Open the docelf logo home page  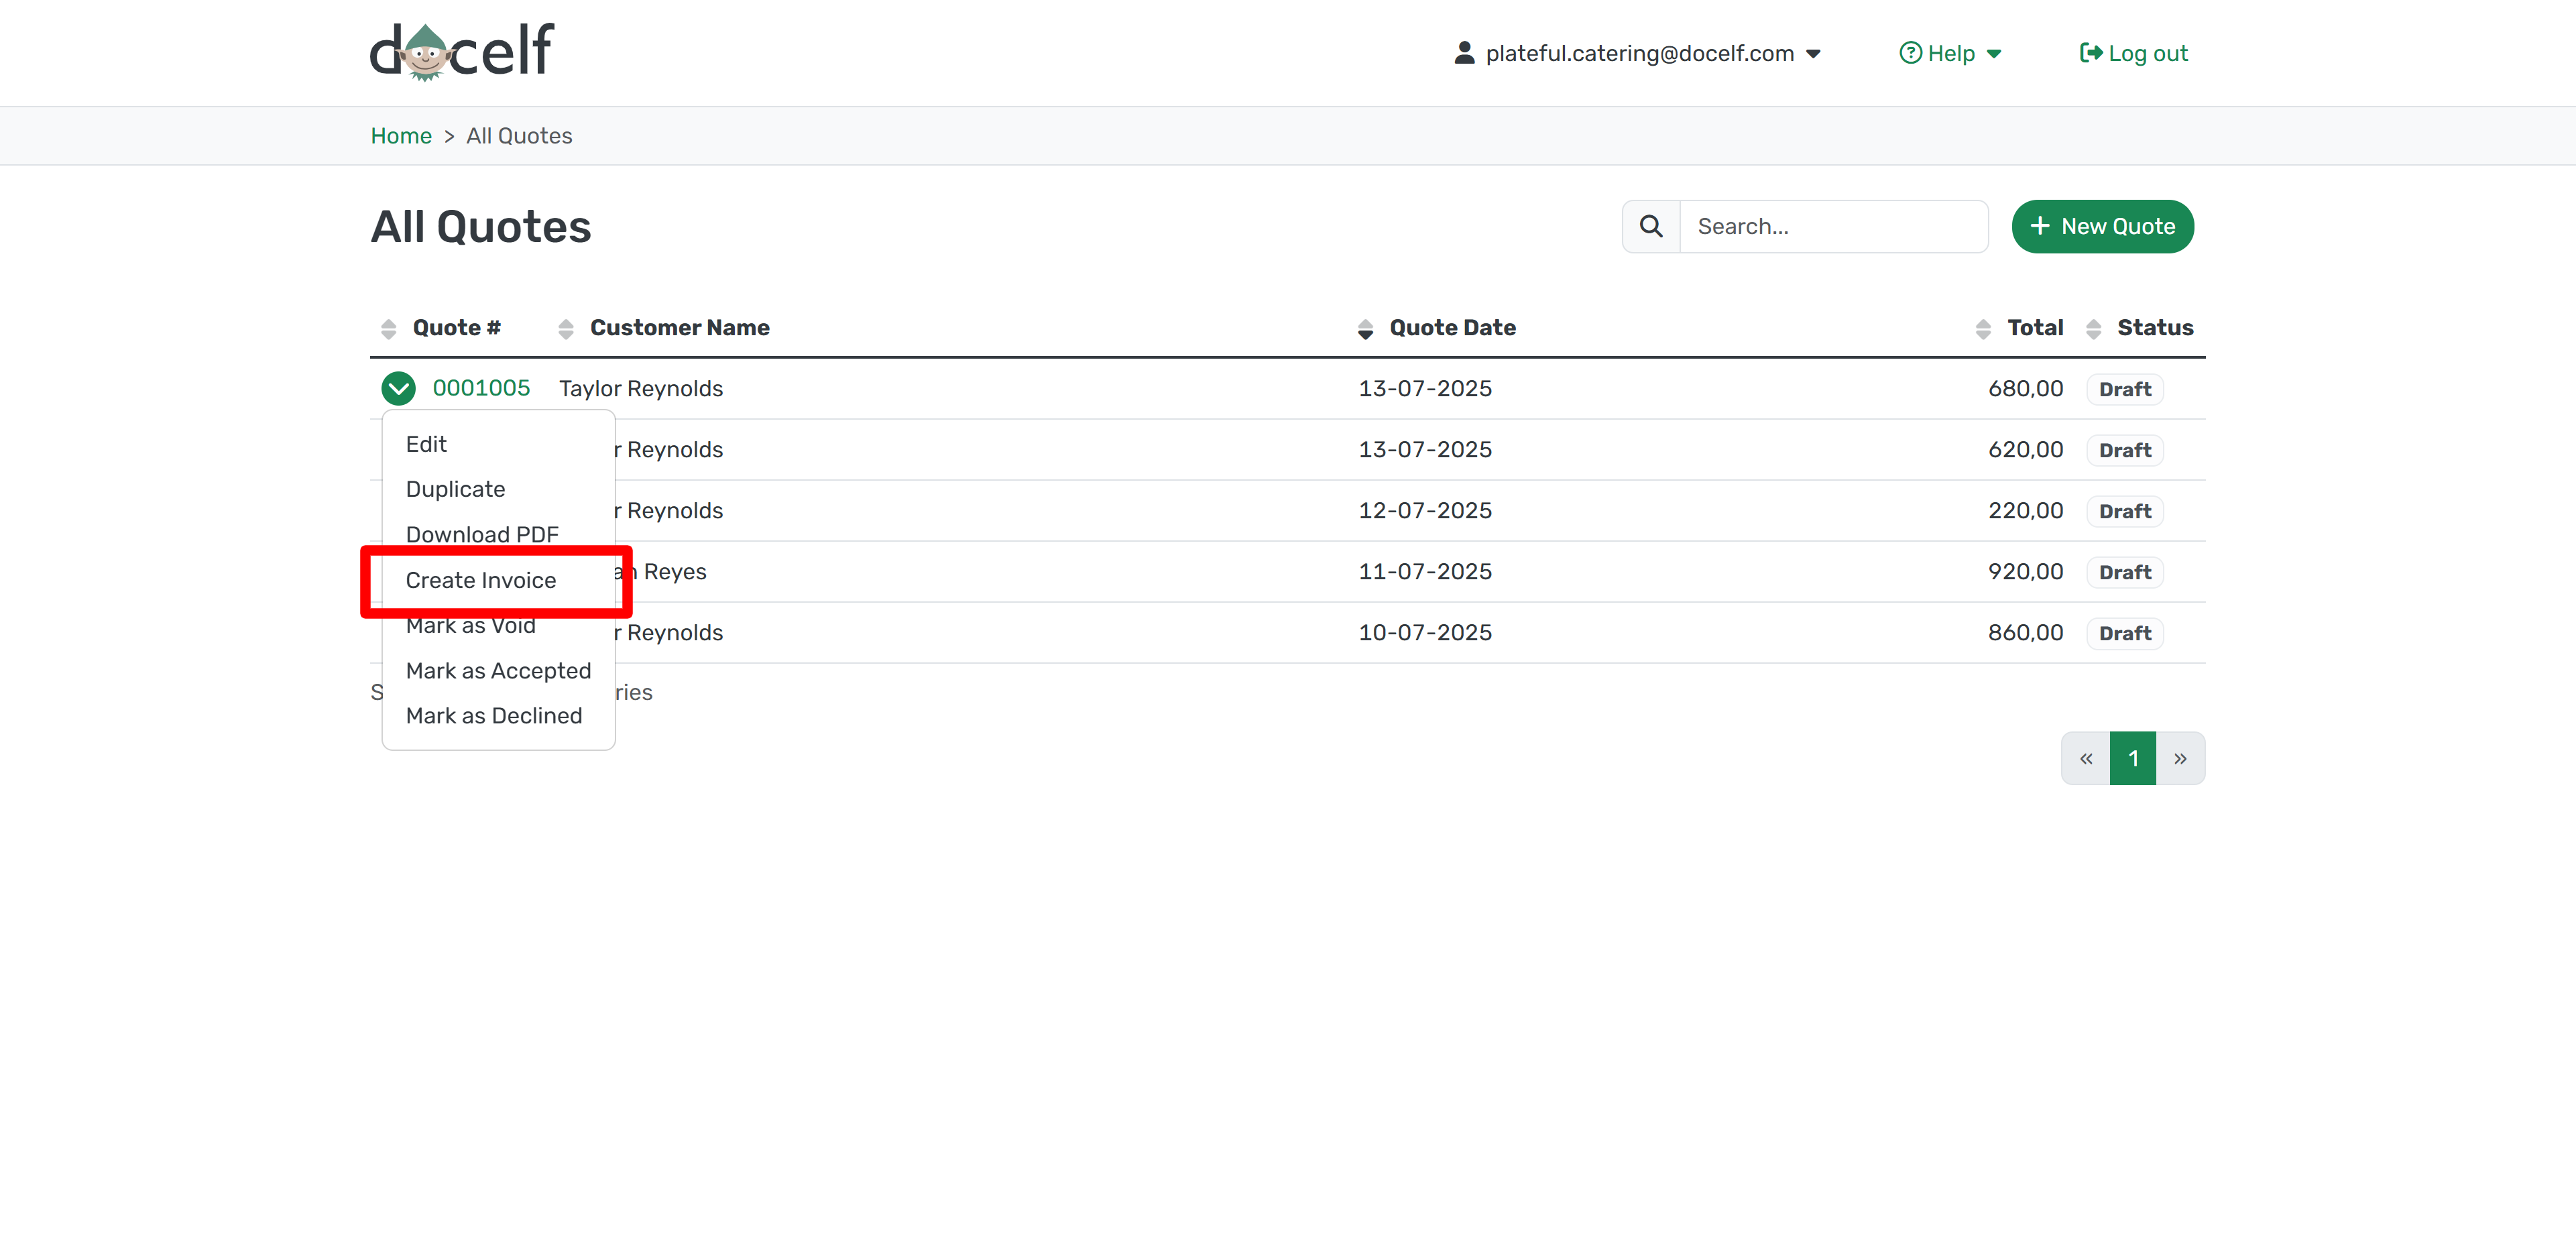point(461,52)
